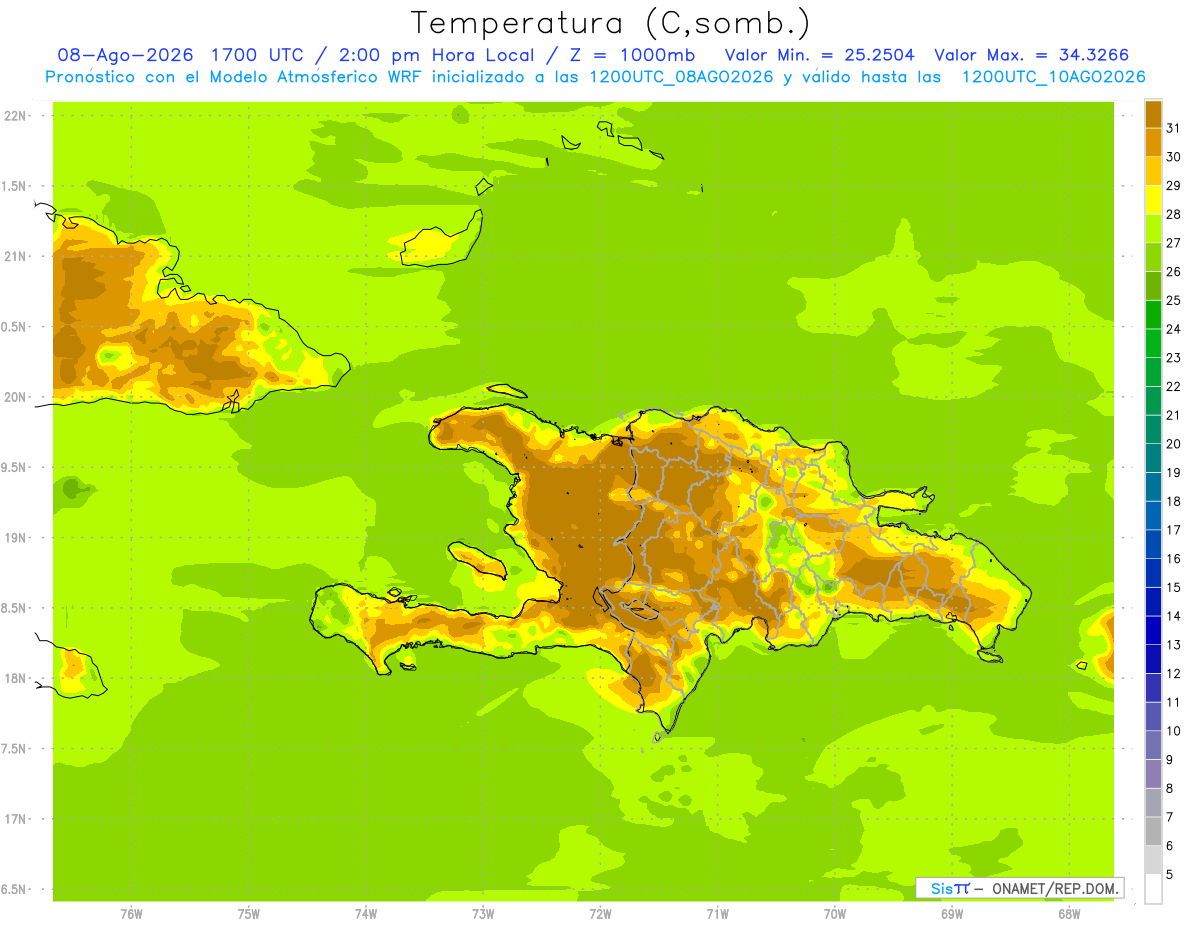Click the '1200UTC_10AGO2026' valid-until time
Screen dimensions: 1200x927
pos(1053,77)
